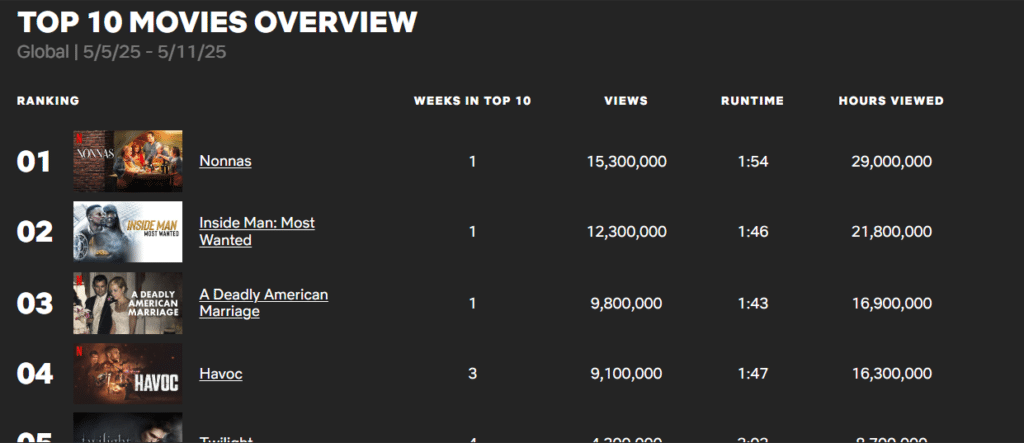This screenshot has width=1024, height=443.
Task: Click the Global date range subtitle
Action: (121, 52)
